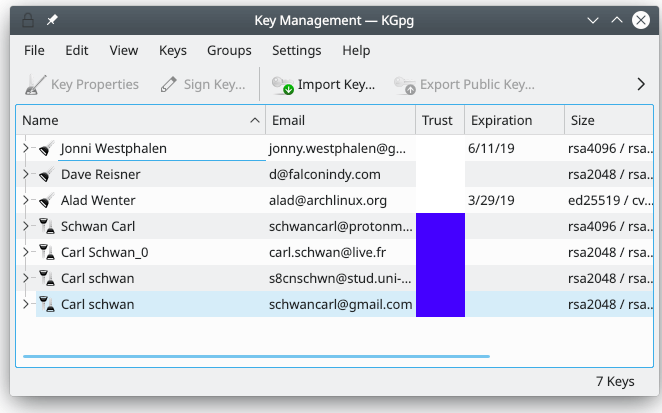Screen dimensions: 662x413
Task: Click the pin icon in title bar
Action: point(52,20)
